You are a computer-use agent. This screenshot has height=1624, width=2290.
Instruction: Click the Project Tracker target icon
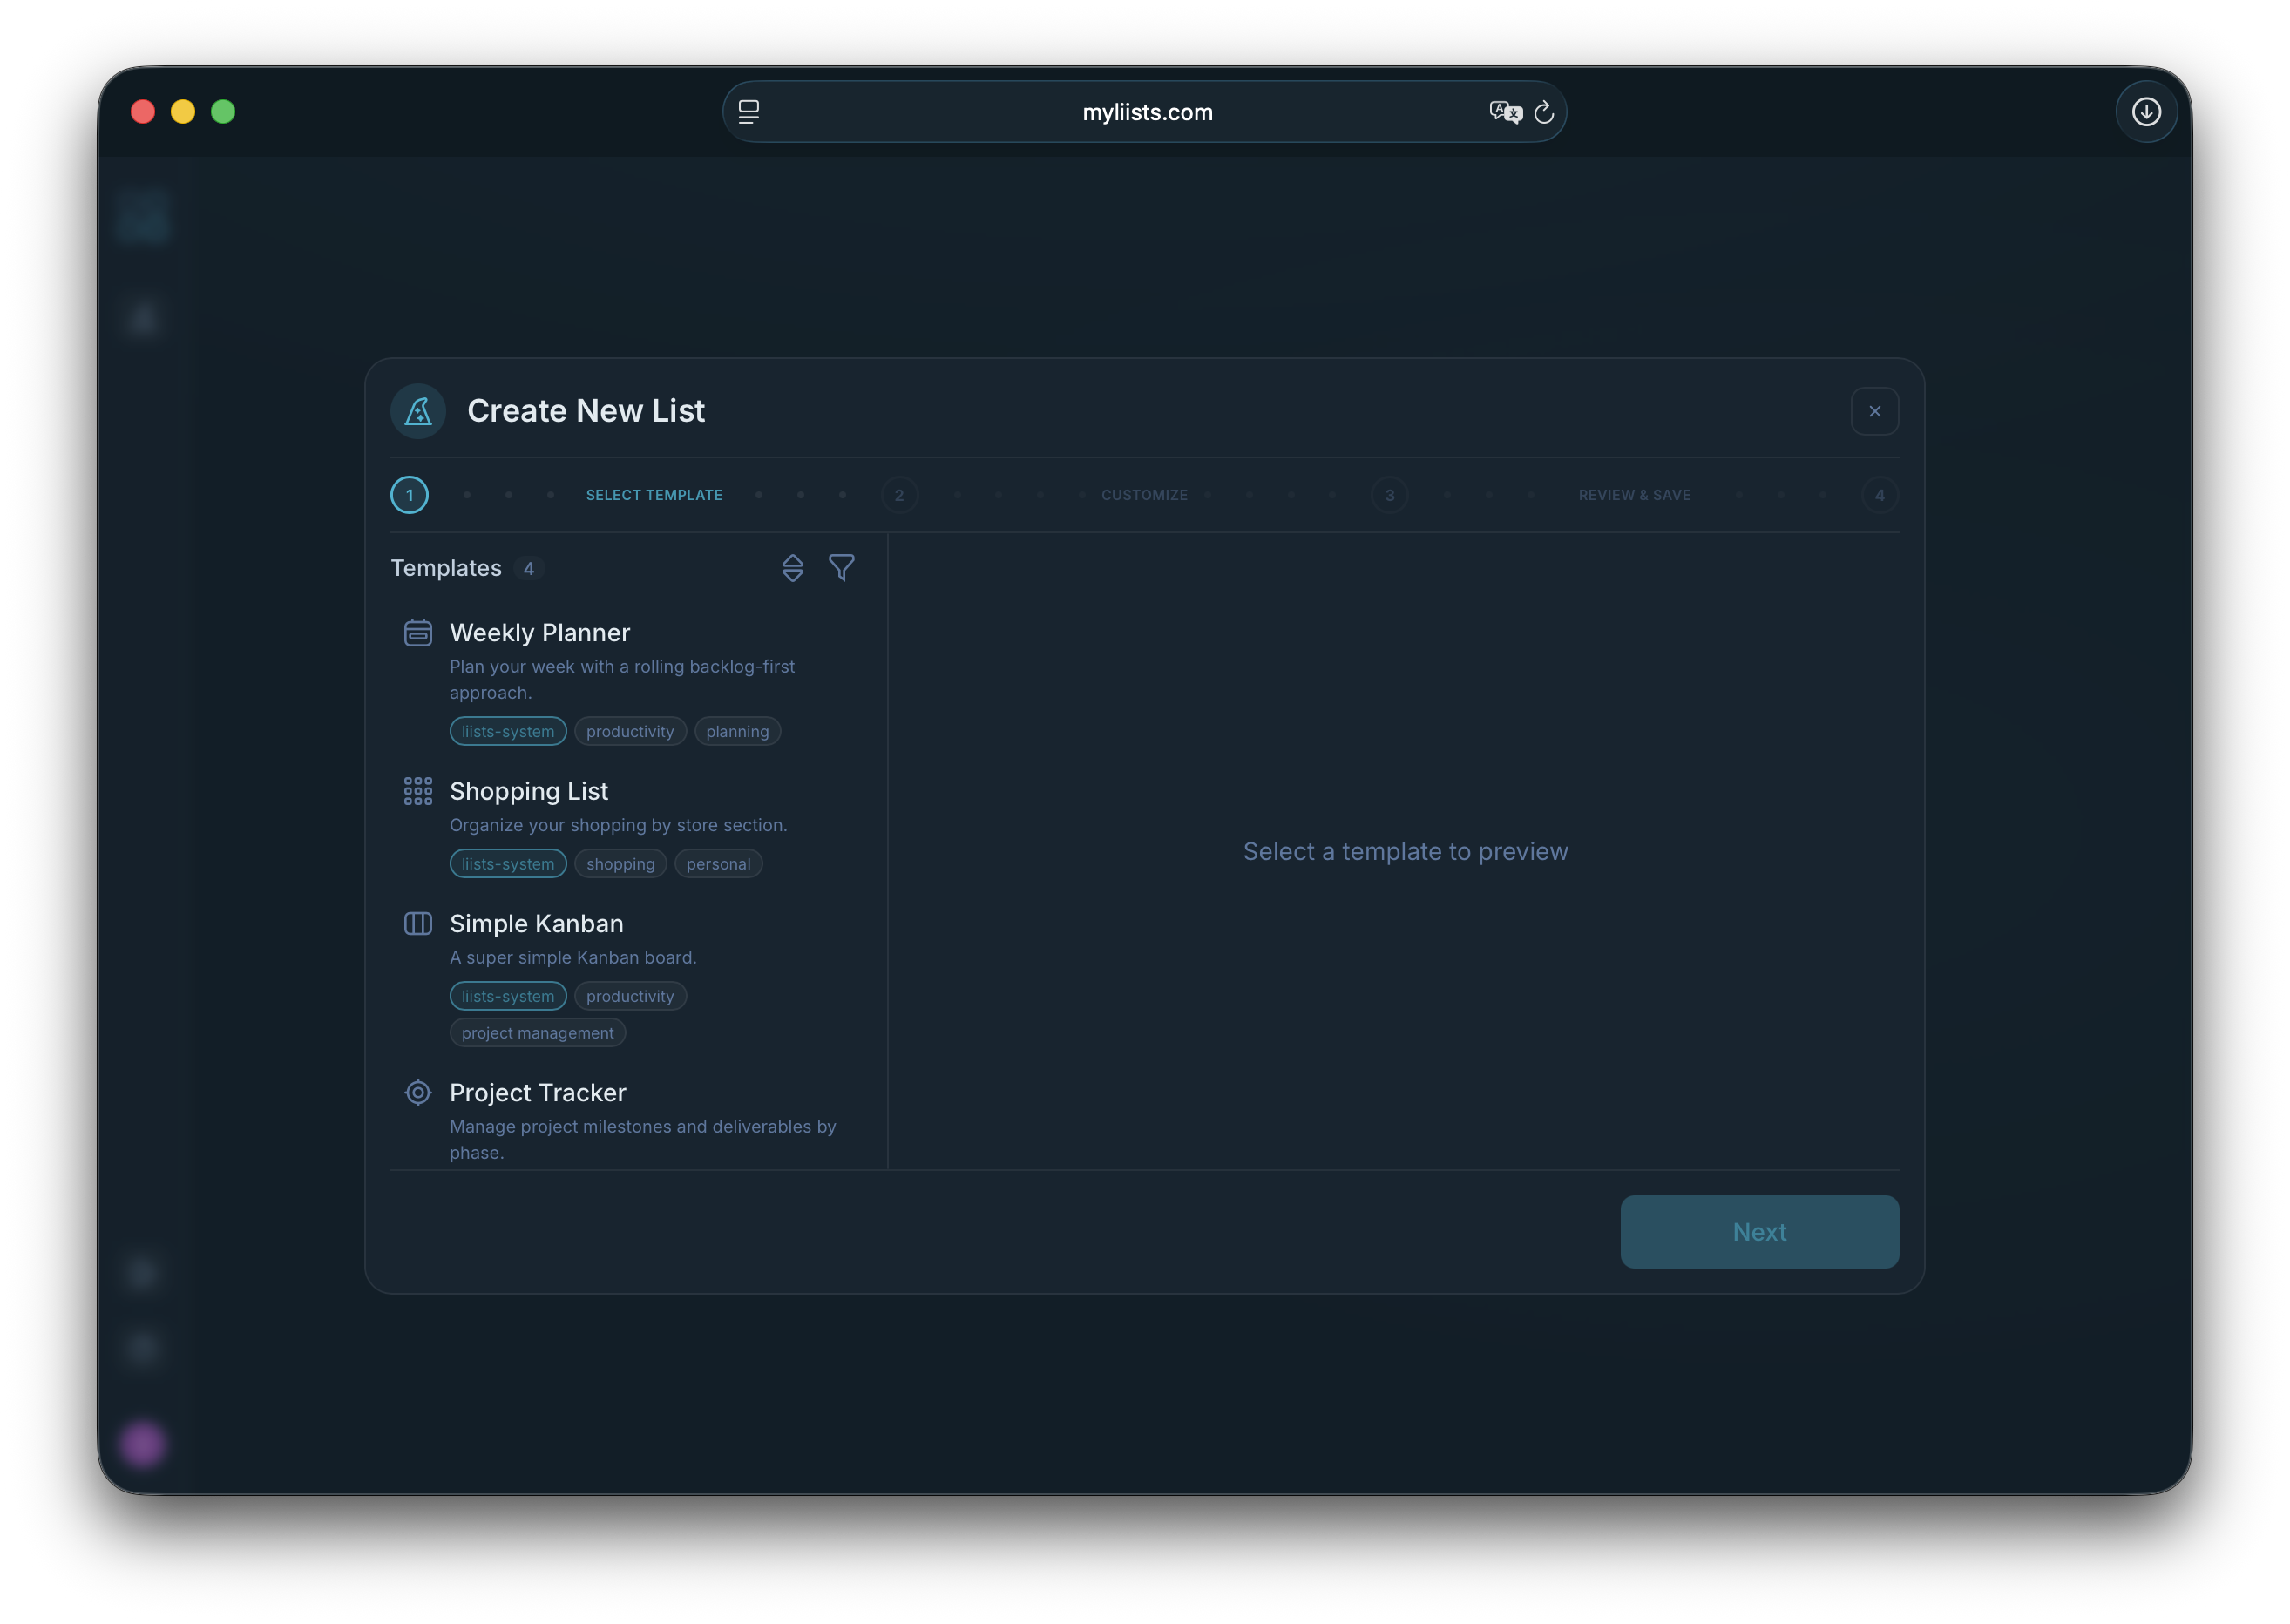(x=417, y=1092)
